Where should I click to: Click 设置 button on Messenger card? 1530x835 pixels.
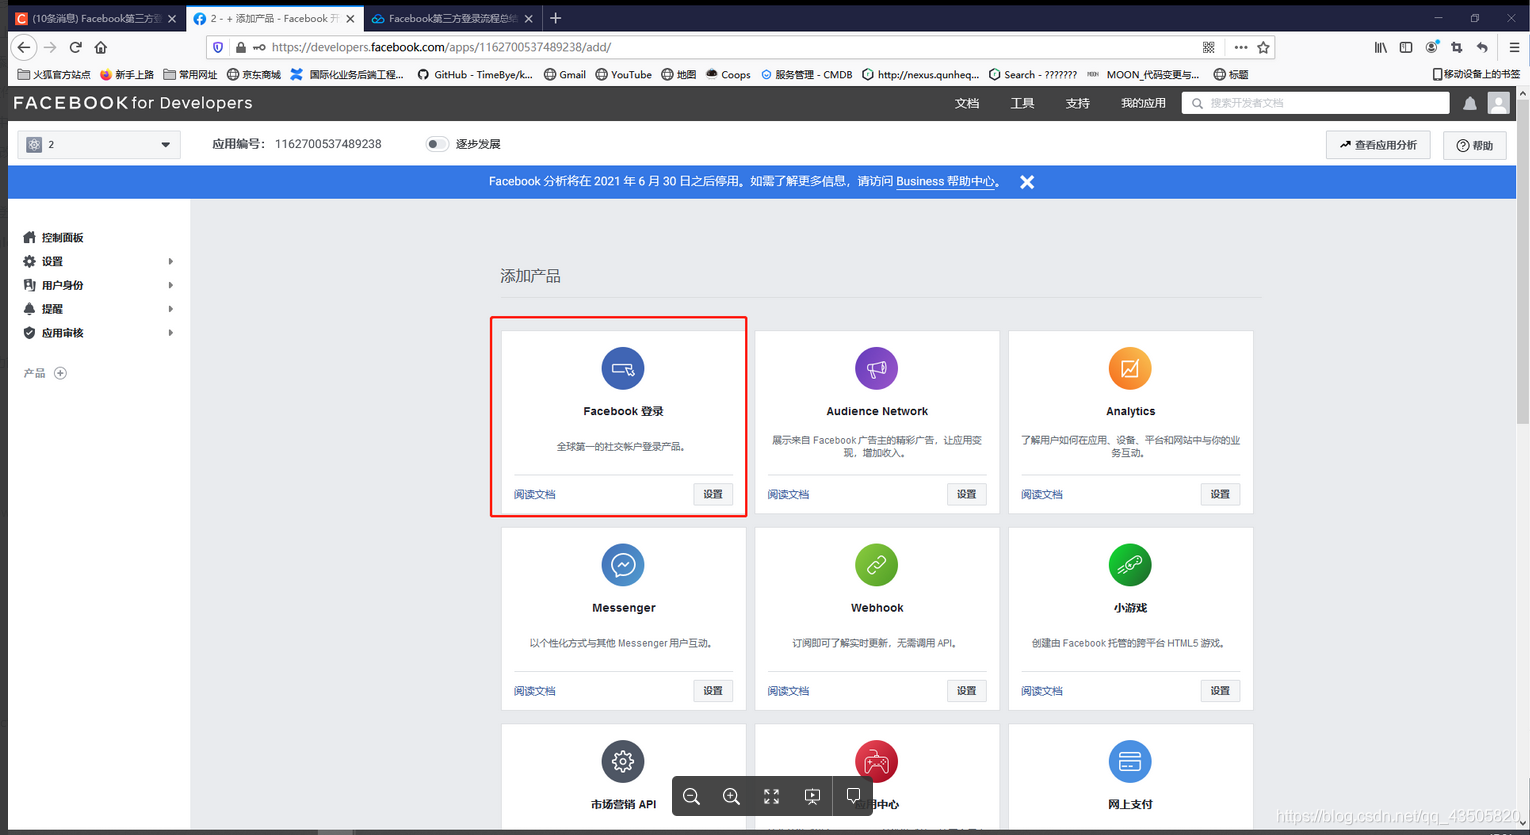(x=713, y=691)
